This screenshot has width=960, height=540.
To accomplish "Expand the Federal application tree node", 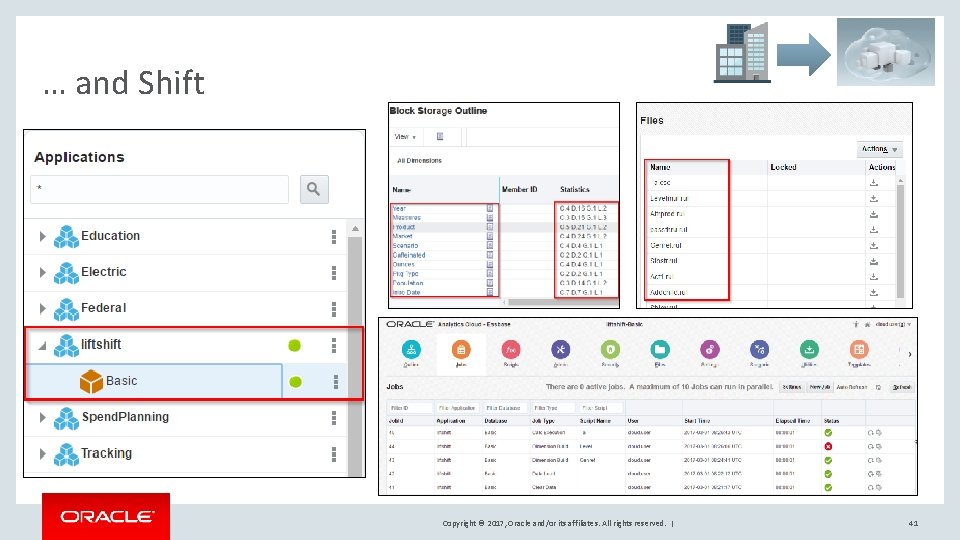I will [42, 309].
